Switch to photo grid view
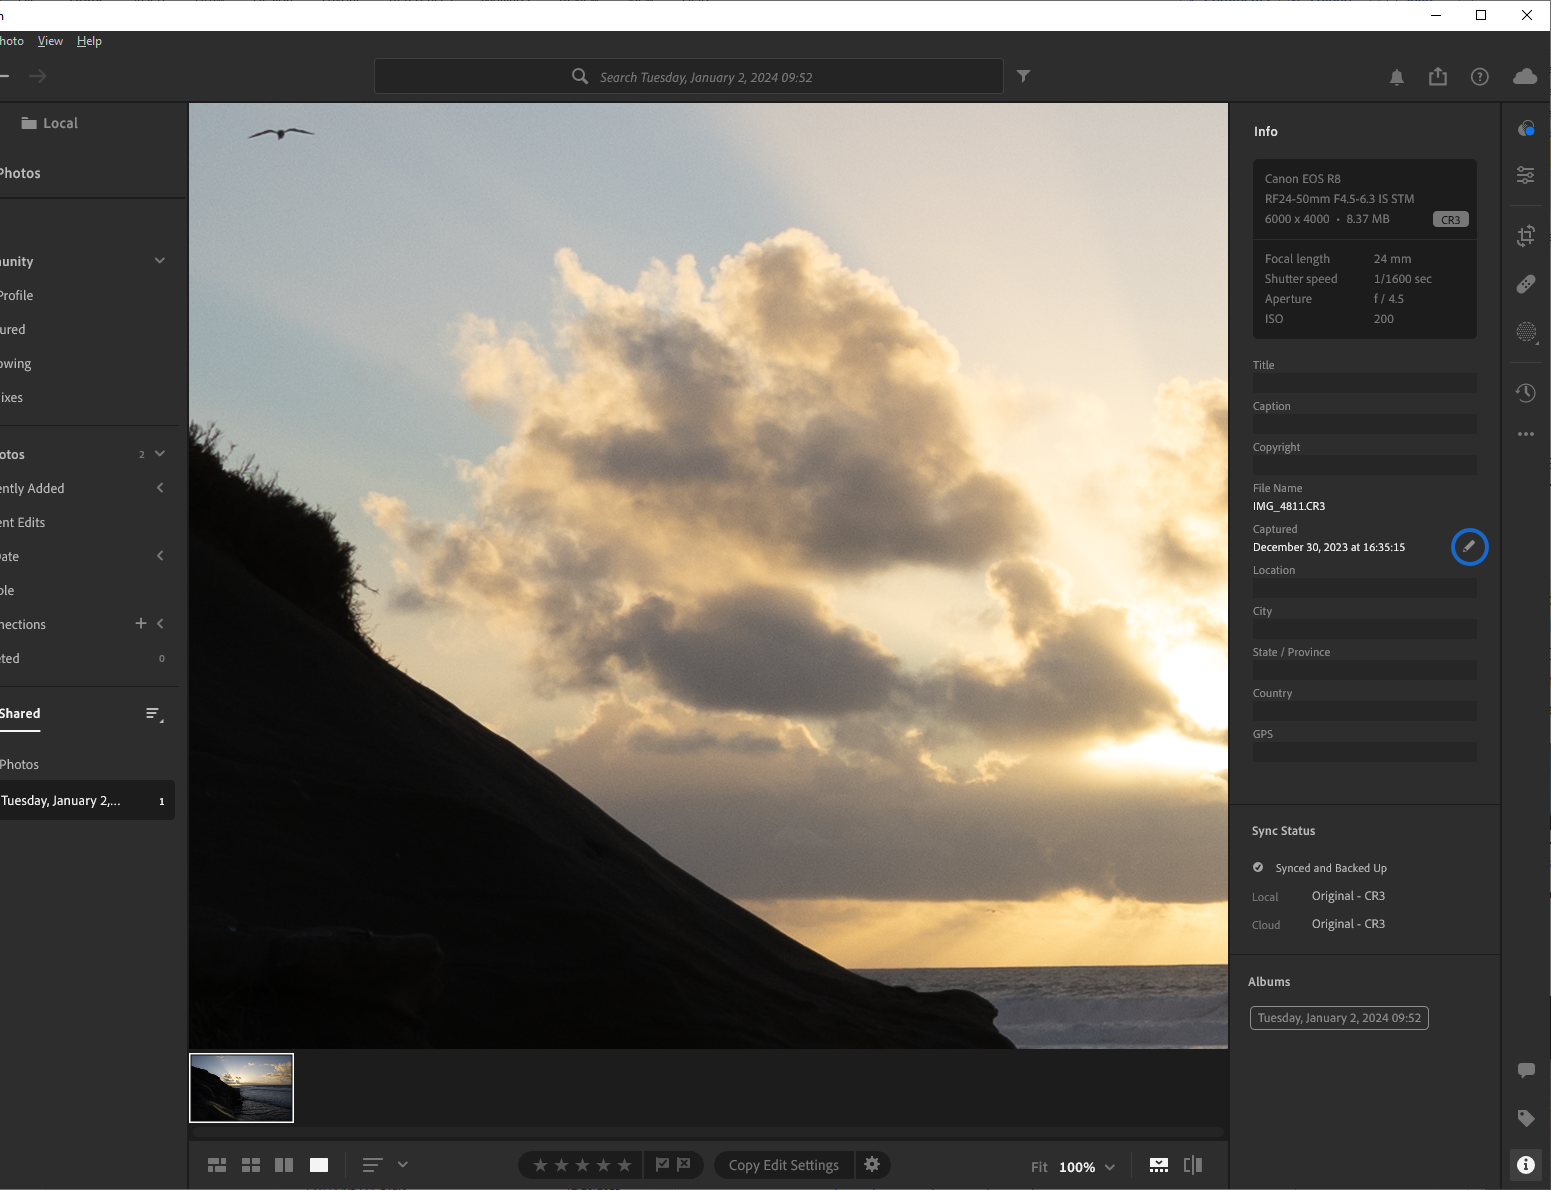This screenshot has width=1551, height=1190. (217, 1165)
